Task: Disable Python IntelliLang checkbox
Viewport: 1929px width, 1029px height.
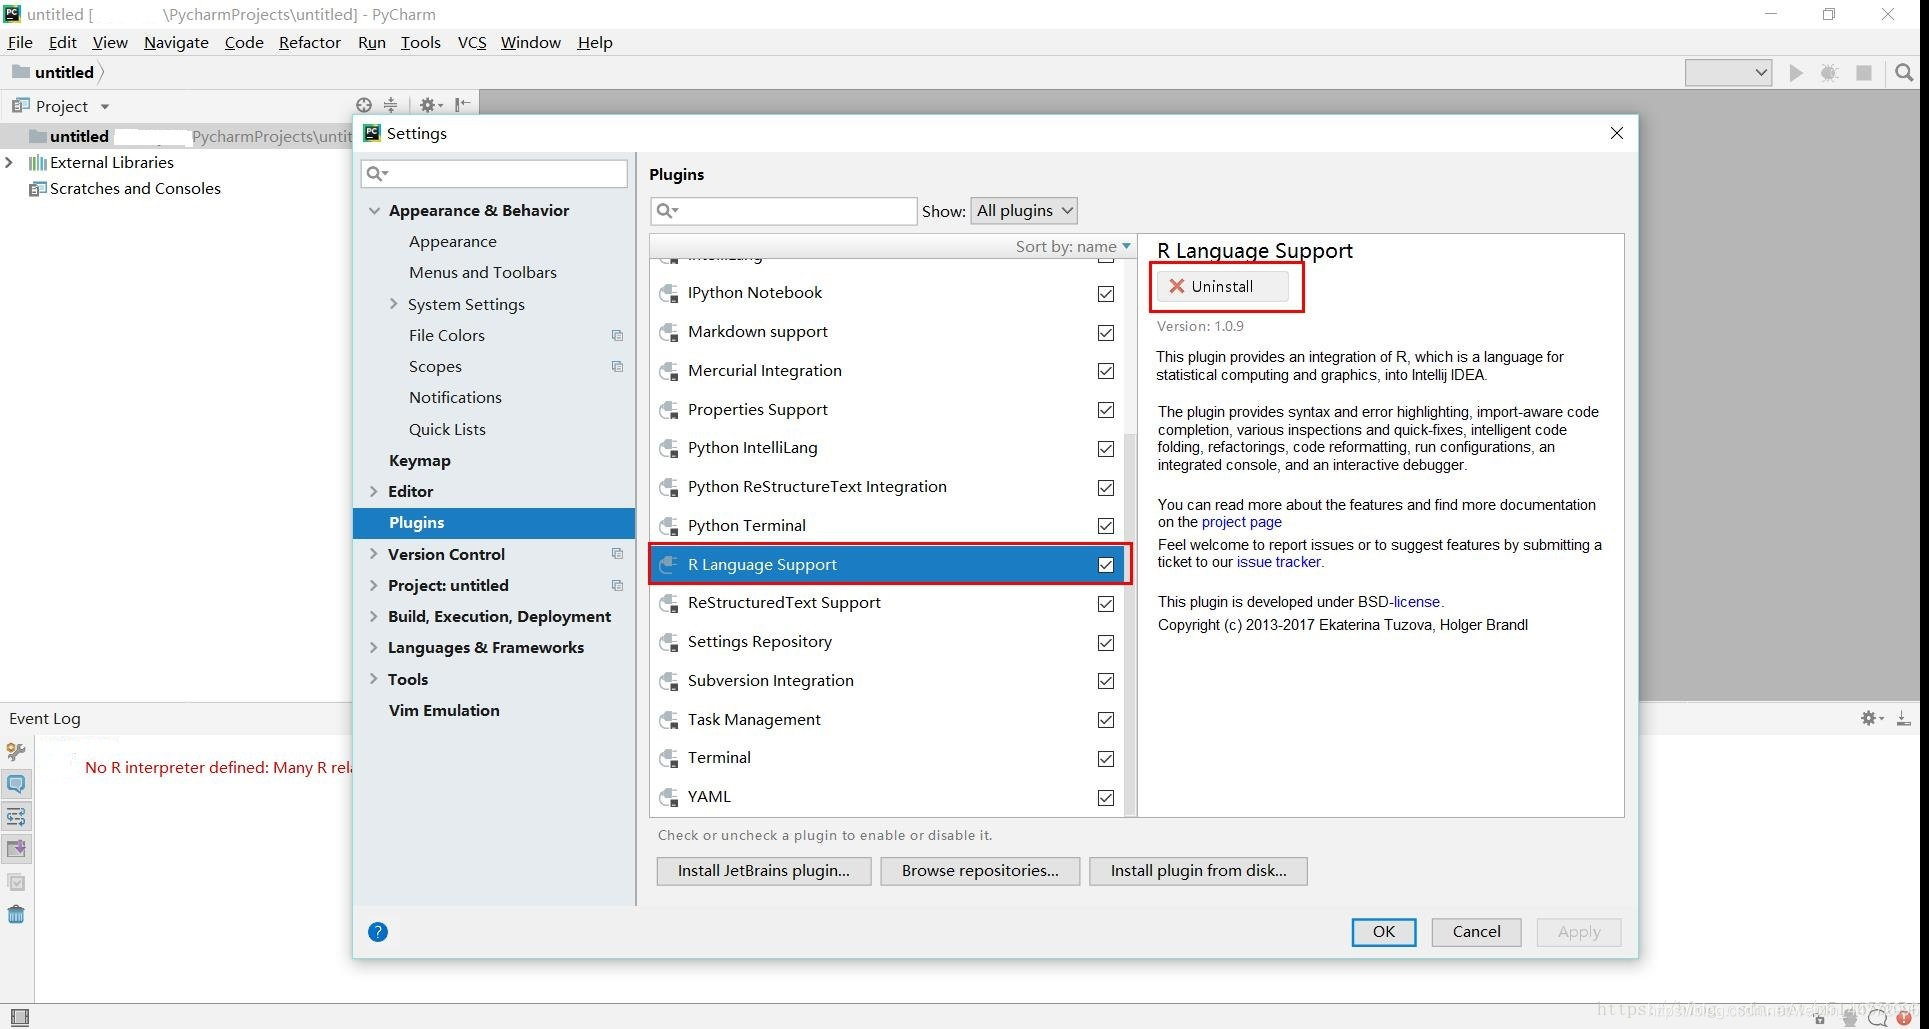Action: (1106, 449)
